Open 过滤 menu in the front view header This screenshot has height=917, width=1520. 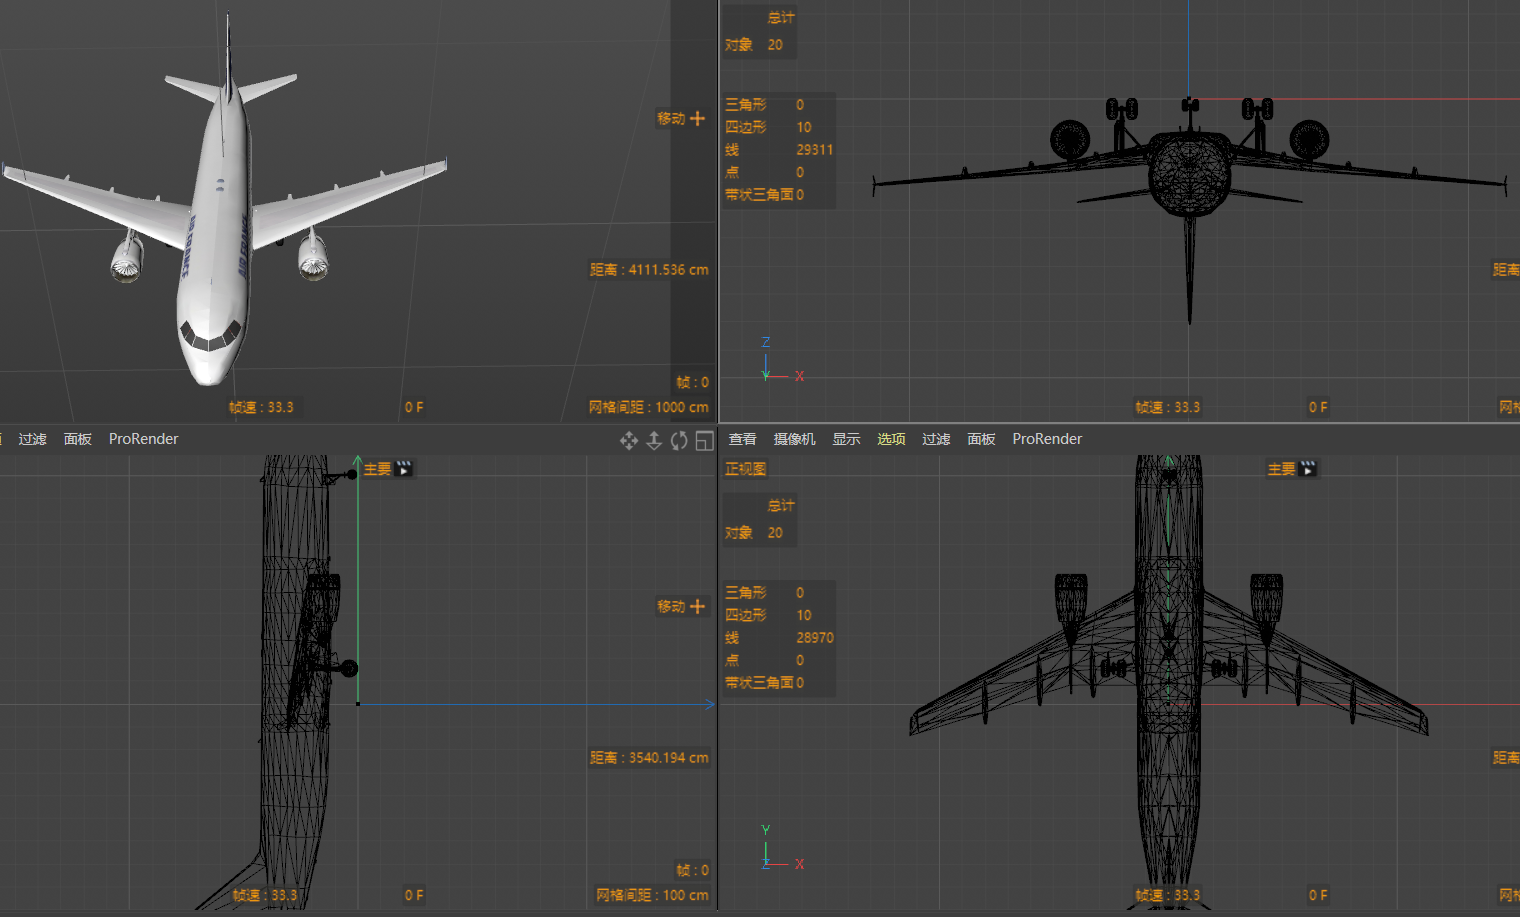point(936,439)
